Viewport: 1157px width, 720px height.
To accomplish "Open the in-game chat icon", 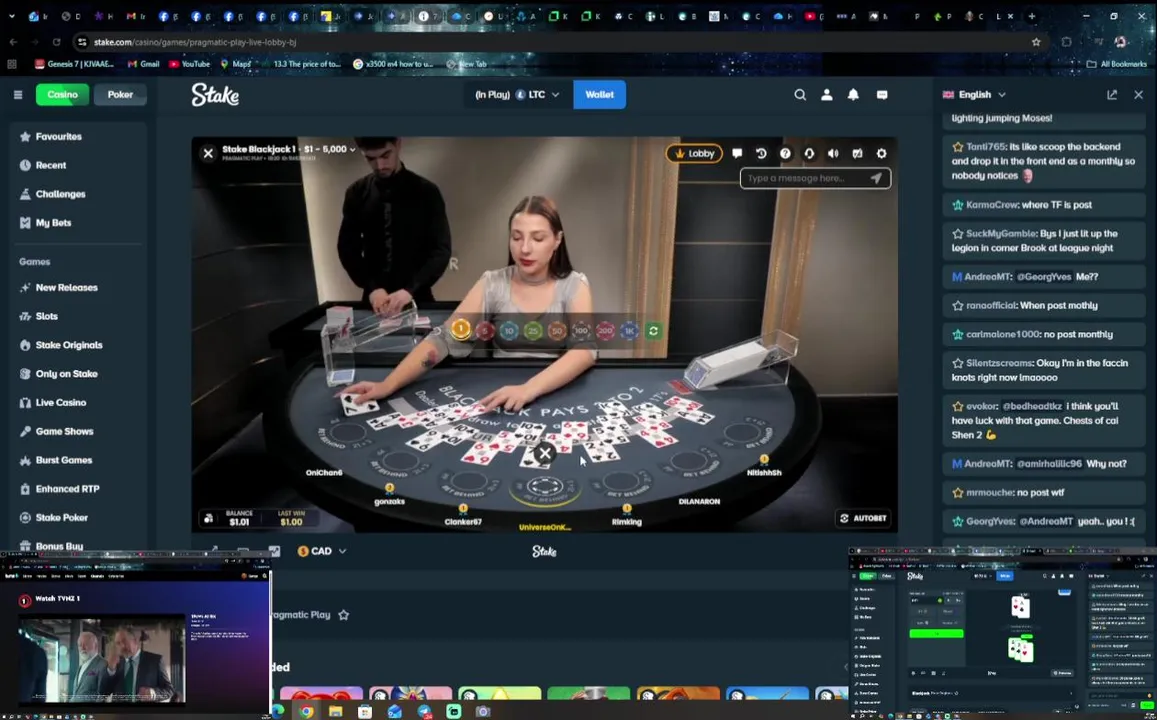I will [736, 153].
